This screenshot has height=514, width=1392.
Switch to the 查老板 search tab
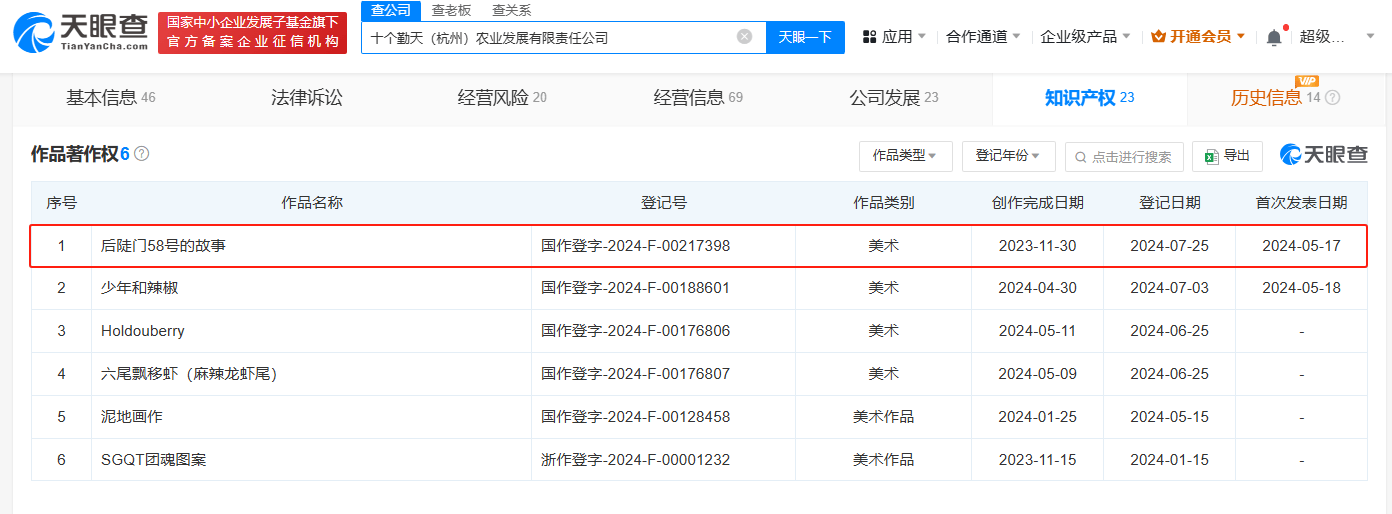(x=451, y=10)
